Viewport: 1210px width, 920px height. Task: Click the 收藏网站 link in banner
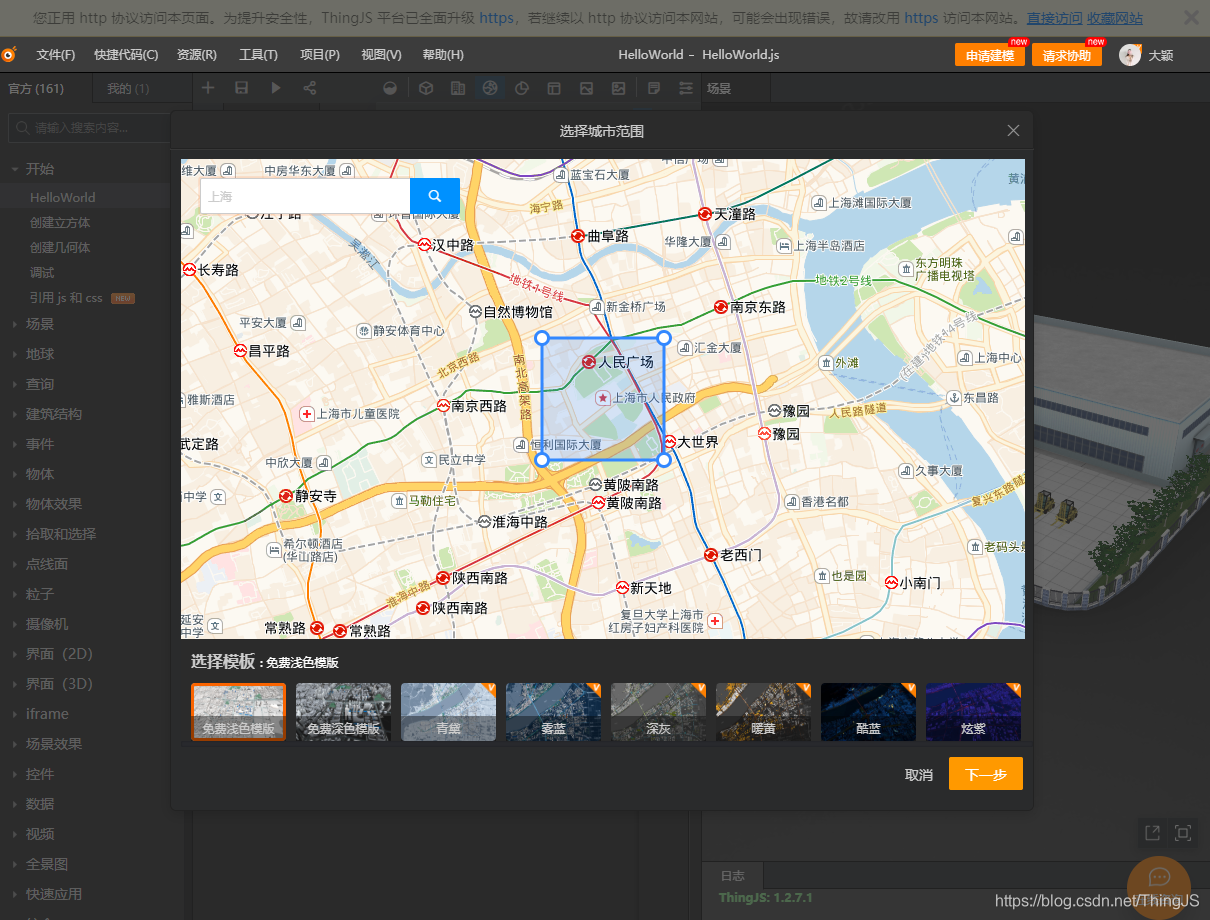[1115, 18]
